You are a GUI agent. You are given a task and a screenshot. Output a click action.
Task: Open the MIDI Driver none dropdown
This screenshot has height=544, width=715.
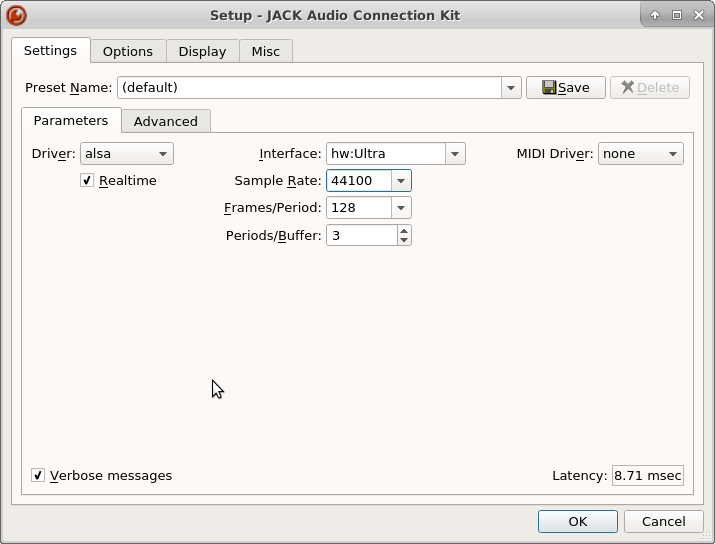click(x=641, y=154)
